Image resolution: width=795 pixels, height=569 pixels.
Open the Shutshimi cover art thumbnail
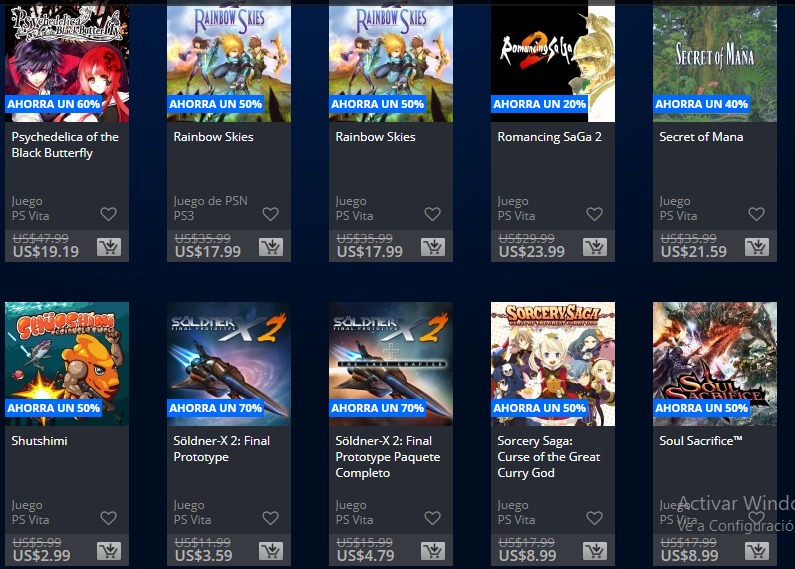67,364
